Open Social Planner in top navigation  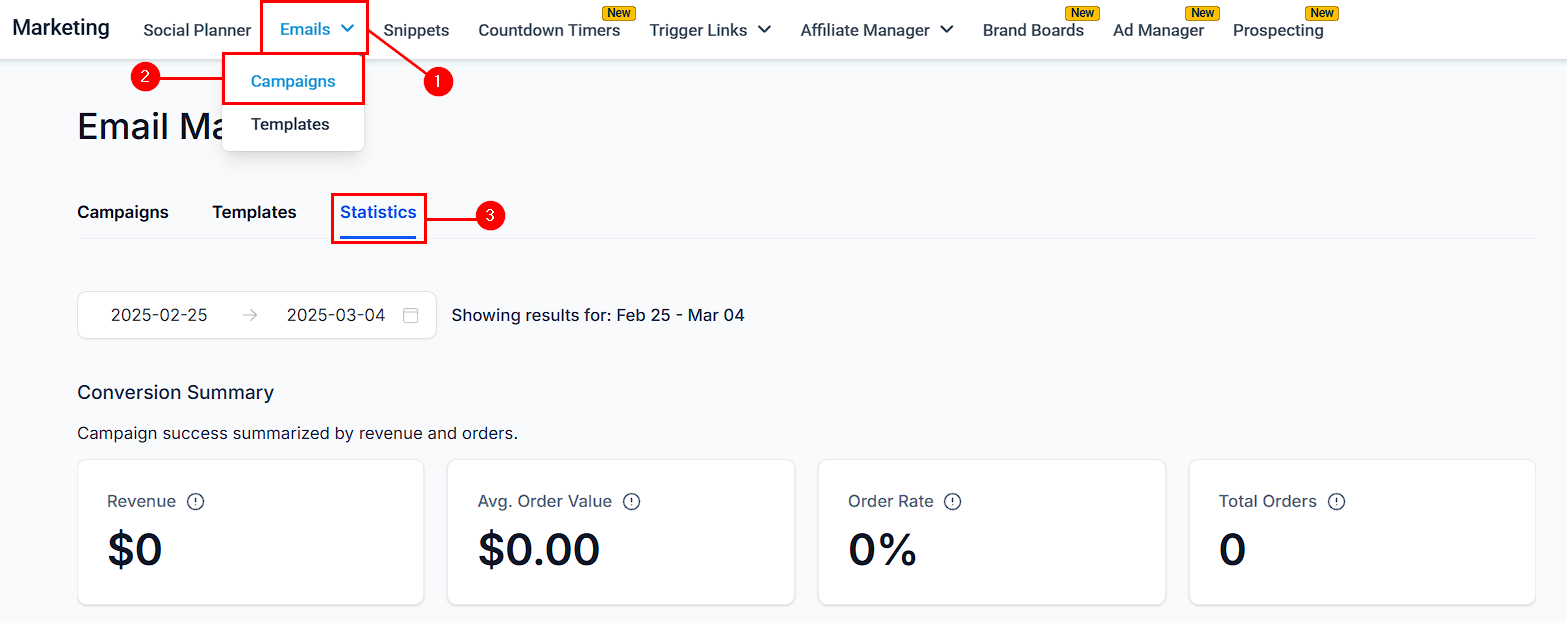(x=197, y=30)
